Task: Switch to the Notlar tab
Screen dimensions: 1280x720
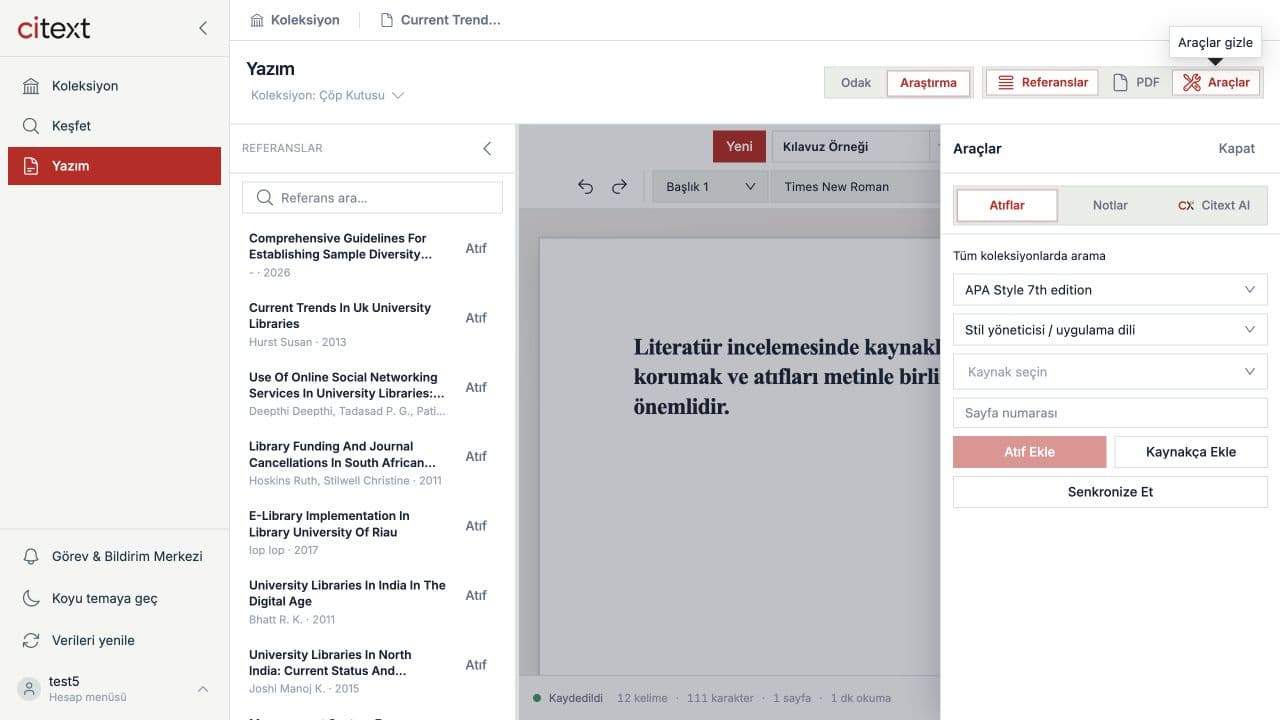Action: coord(1110,205)
